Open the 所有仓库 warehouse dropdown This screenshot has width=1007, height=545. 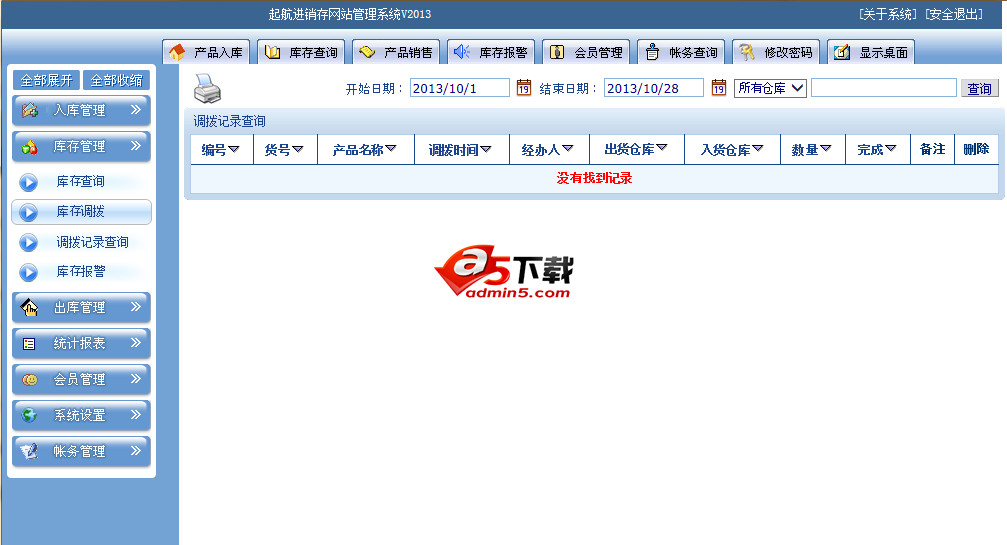(770, 88)
